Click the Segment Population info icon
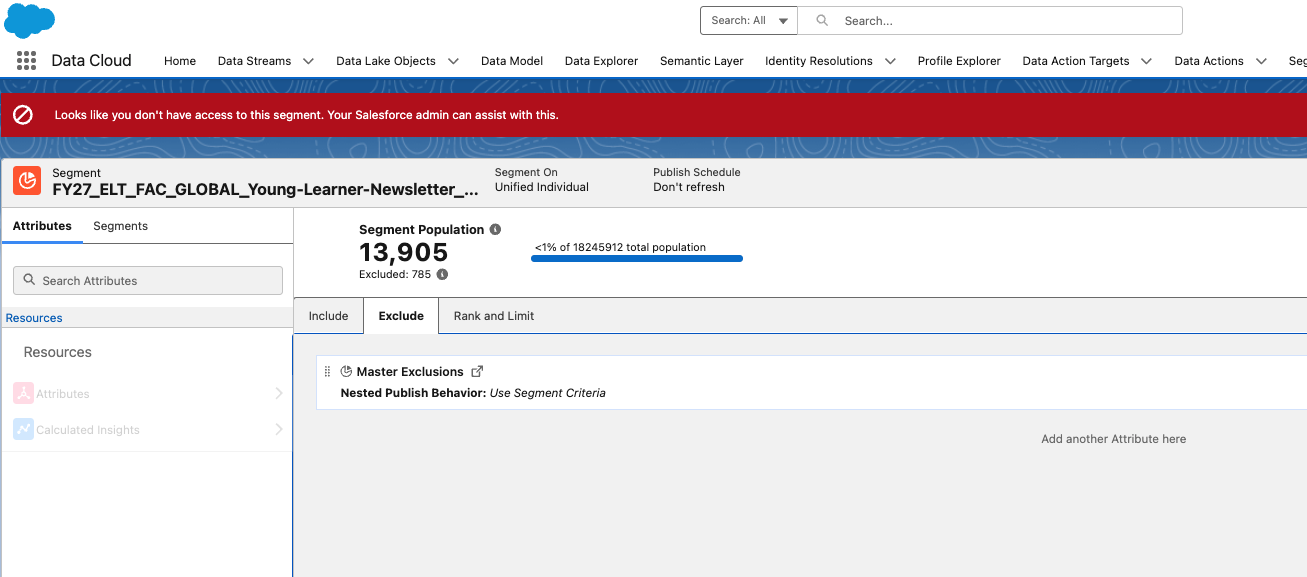This screenshot has width=1307, height=577. 496,230
